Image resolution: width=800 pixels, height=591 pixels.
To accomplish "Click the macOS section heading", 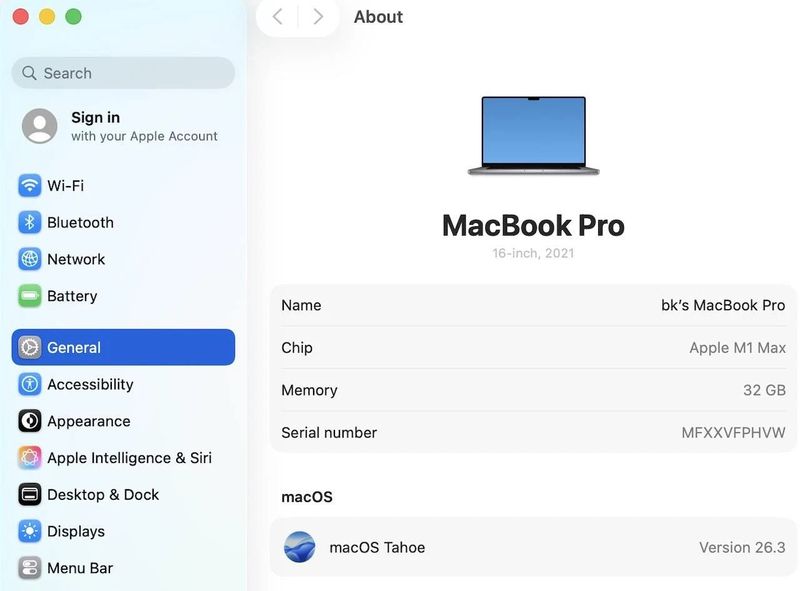I will pos(307,497).
